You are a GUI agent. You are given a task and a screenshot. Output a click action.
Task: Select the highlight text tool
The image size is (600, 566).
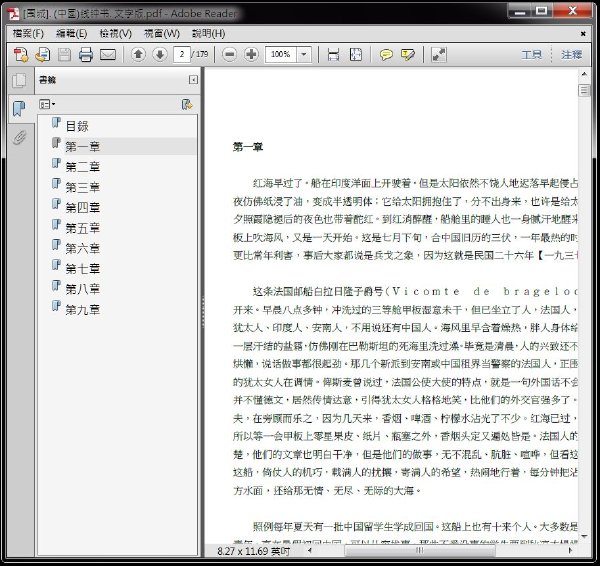[408, 54]
